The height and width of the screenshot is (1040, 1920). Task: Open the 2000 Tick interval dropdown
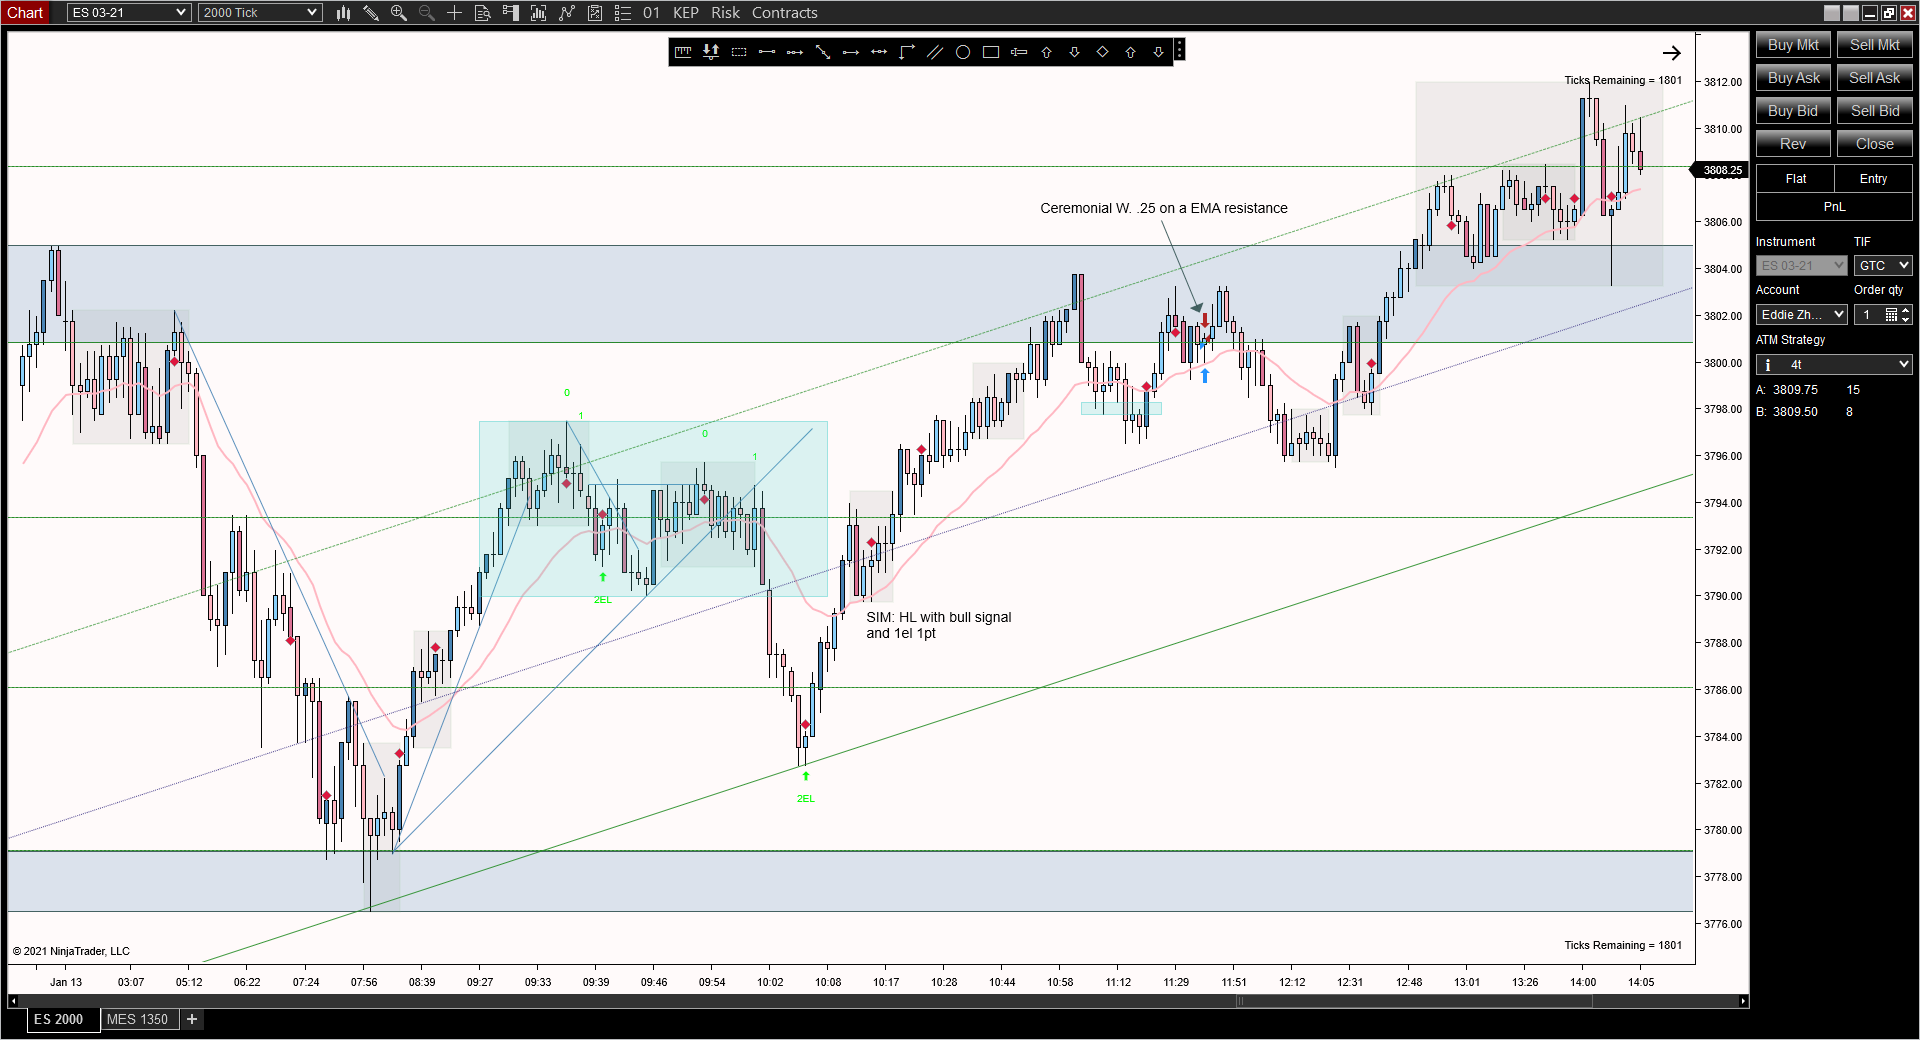click(x=260, y=13)
